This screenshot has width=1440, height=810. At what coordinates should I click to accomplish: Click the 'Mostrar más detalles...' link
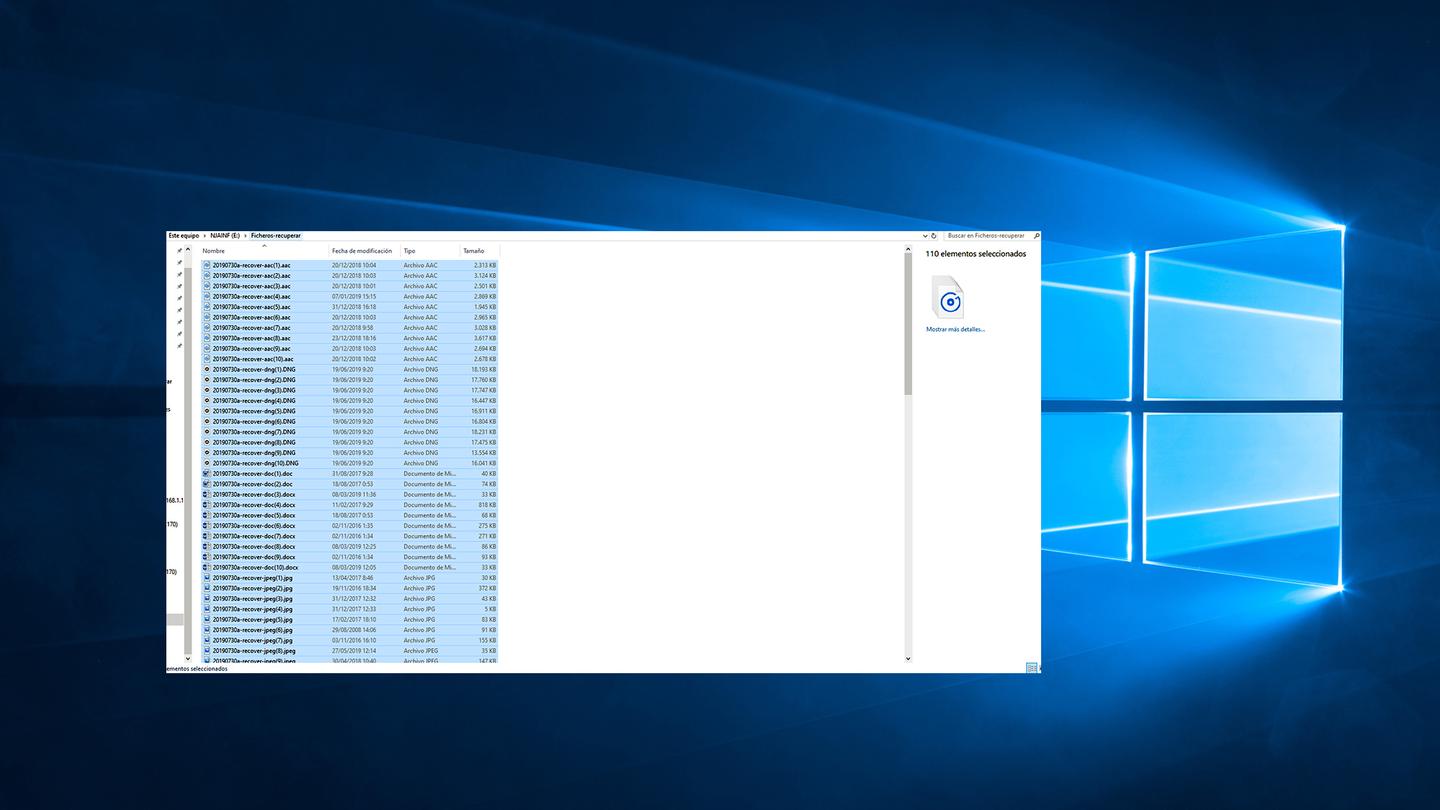[x=955, y=329]
